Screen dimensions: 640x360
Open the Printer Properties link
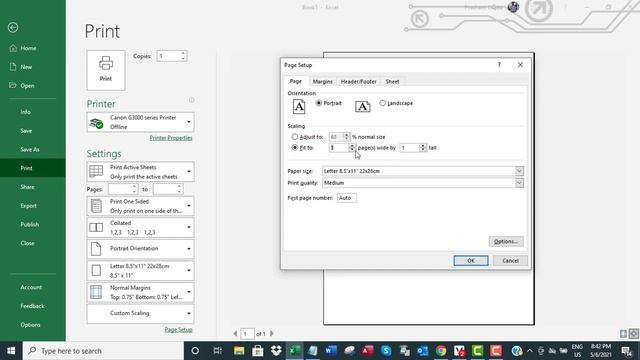click(x=171, y=138)
